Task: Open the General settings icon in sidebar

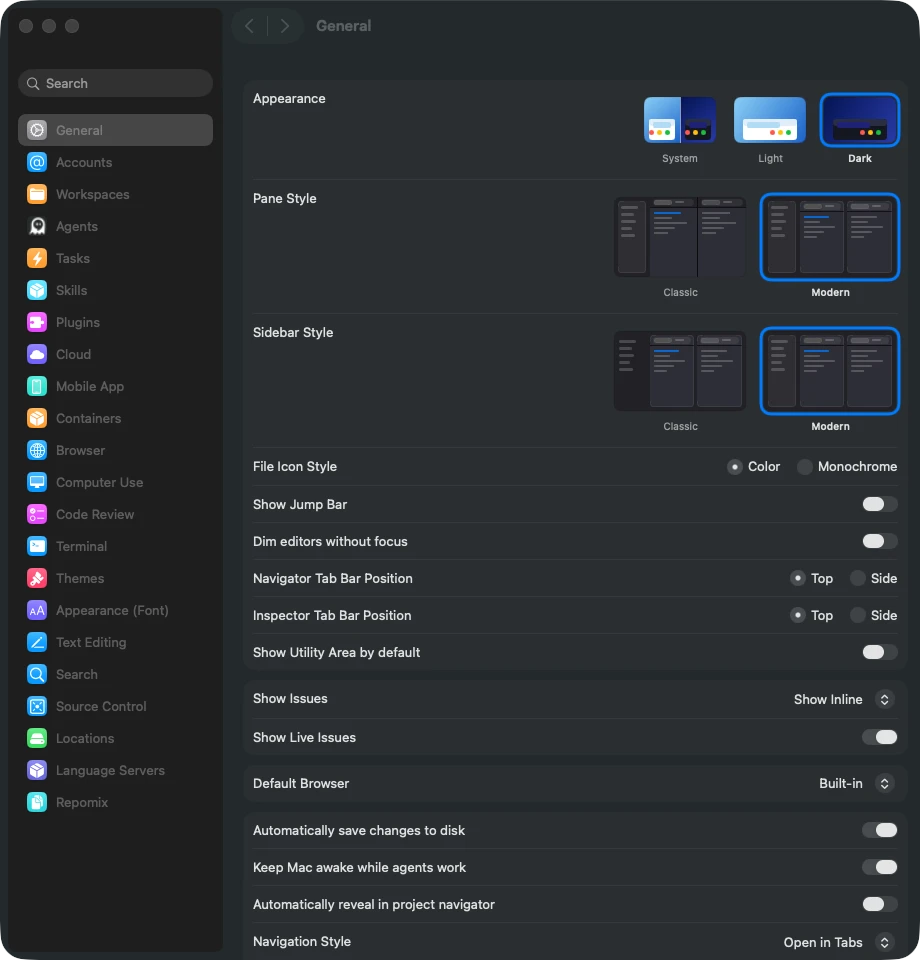Action: pos(37,130)
